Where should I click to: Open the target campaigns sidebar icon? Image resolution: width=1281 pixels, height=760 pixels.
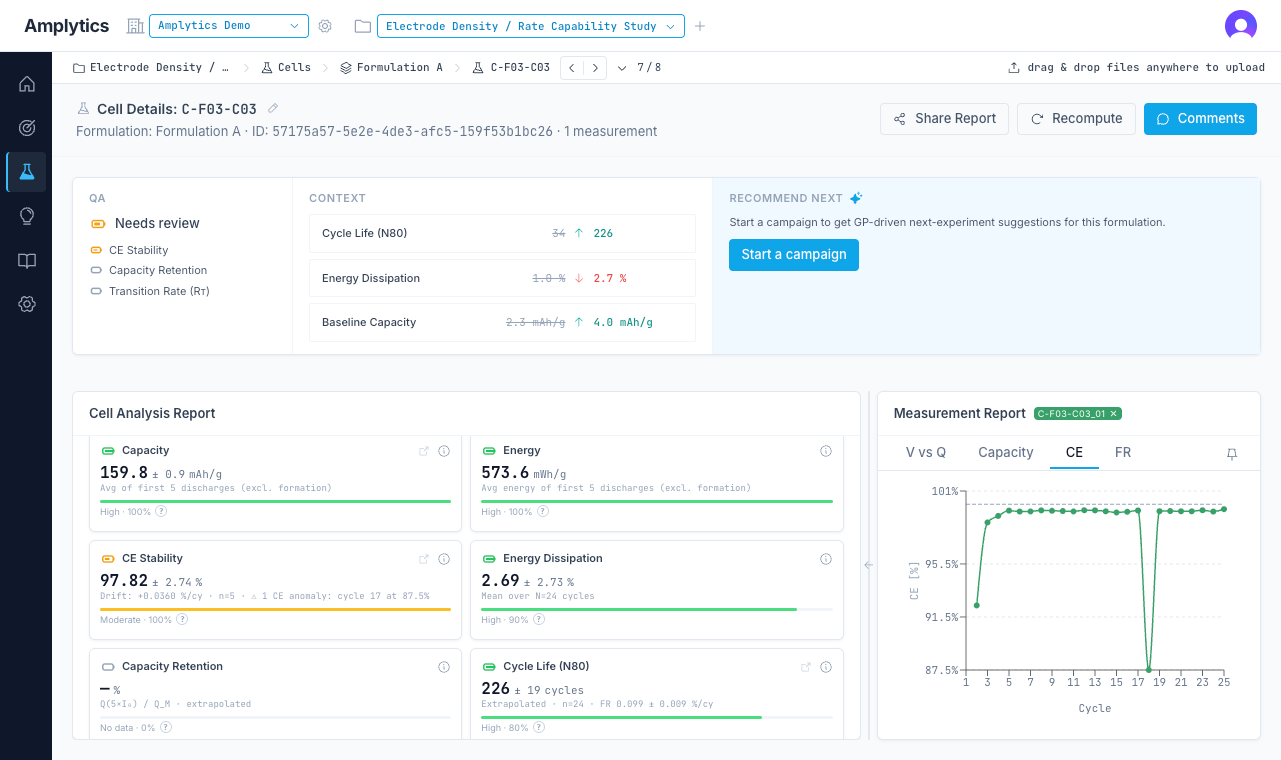click(x=27, y=128)
